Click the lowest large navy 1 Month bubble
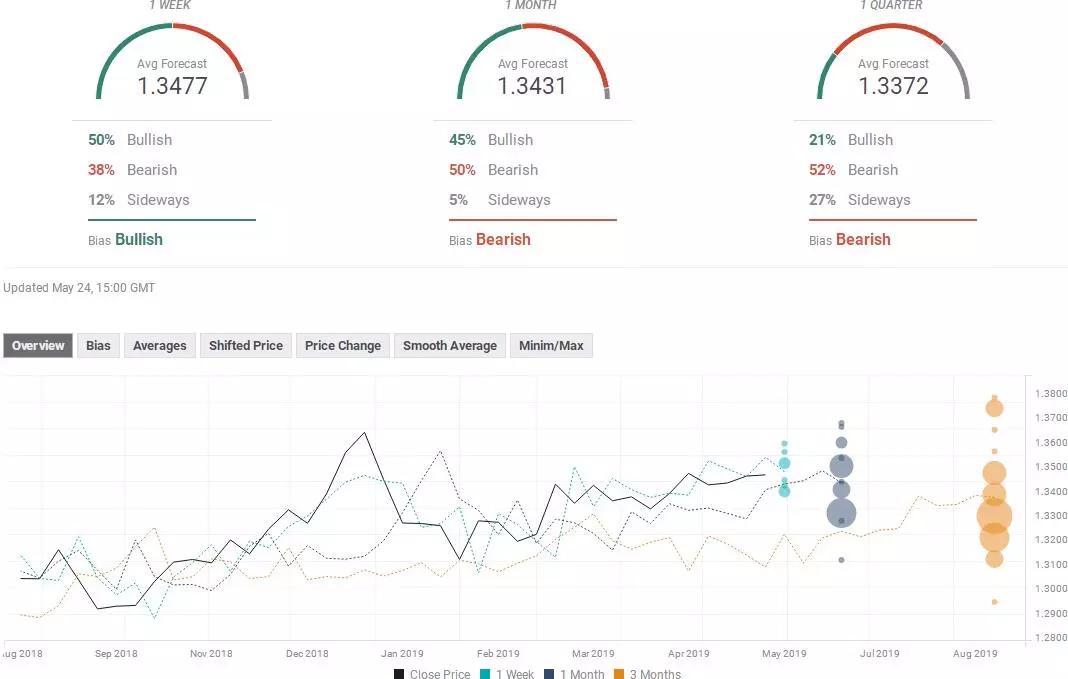This screenshot has height=679, width=1068. [x=841, y=513]
